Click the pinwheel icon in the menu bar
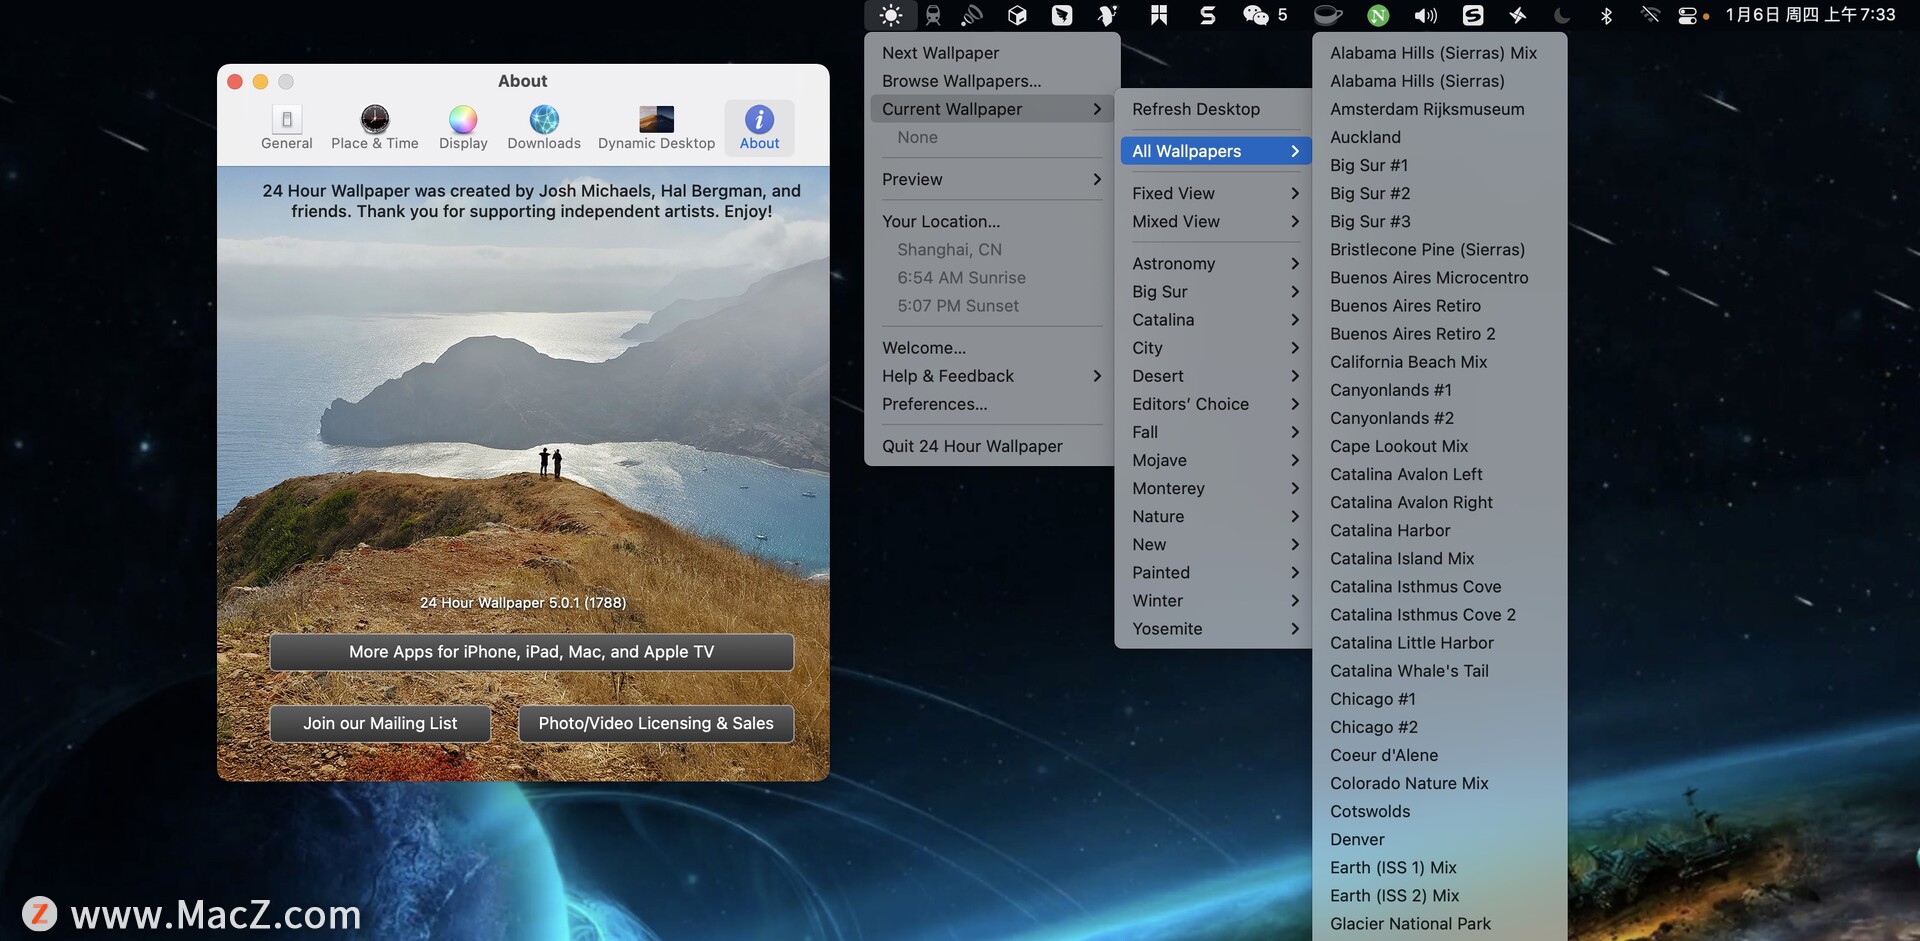This screenshot has height=941, width=1920. pos(1517,15)
